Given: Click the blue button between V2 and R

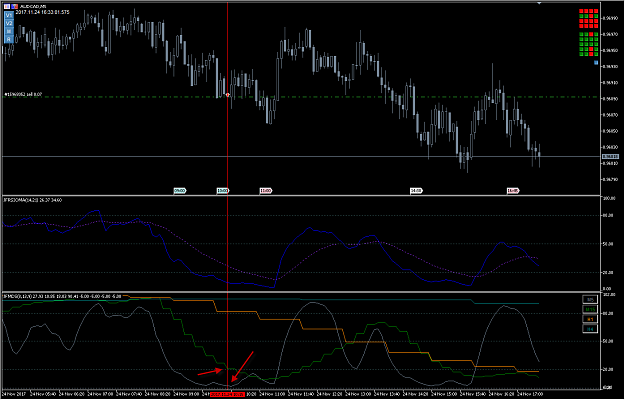Looking at the screenshot, I should tap(9, 31).
